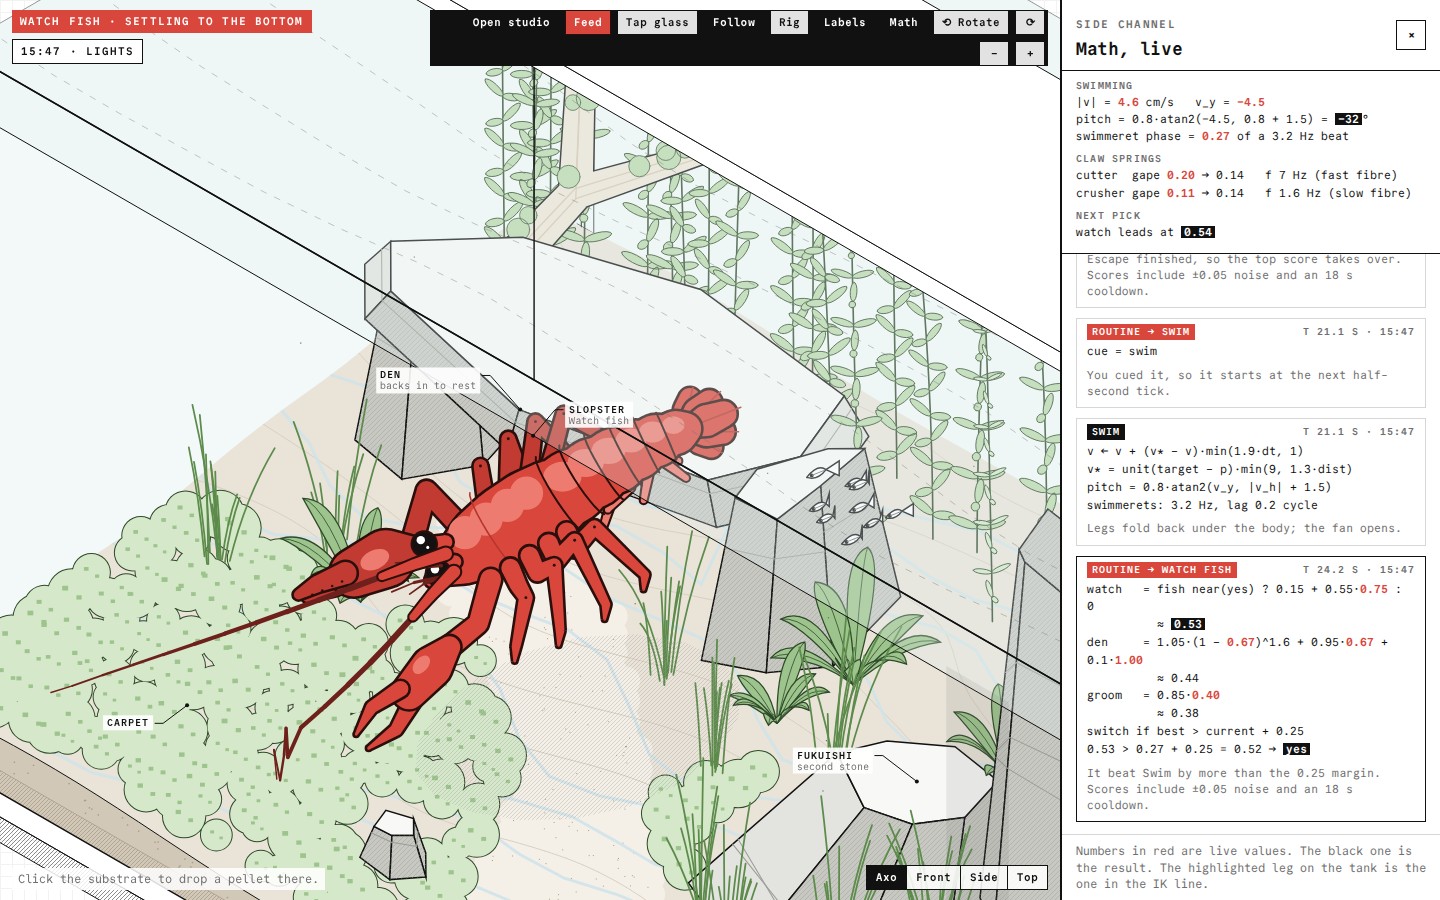Select the Tap glass mode

tap(657, 22)
